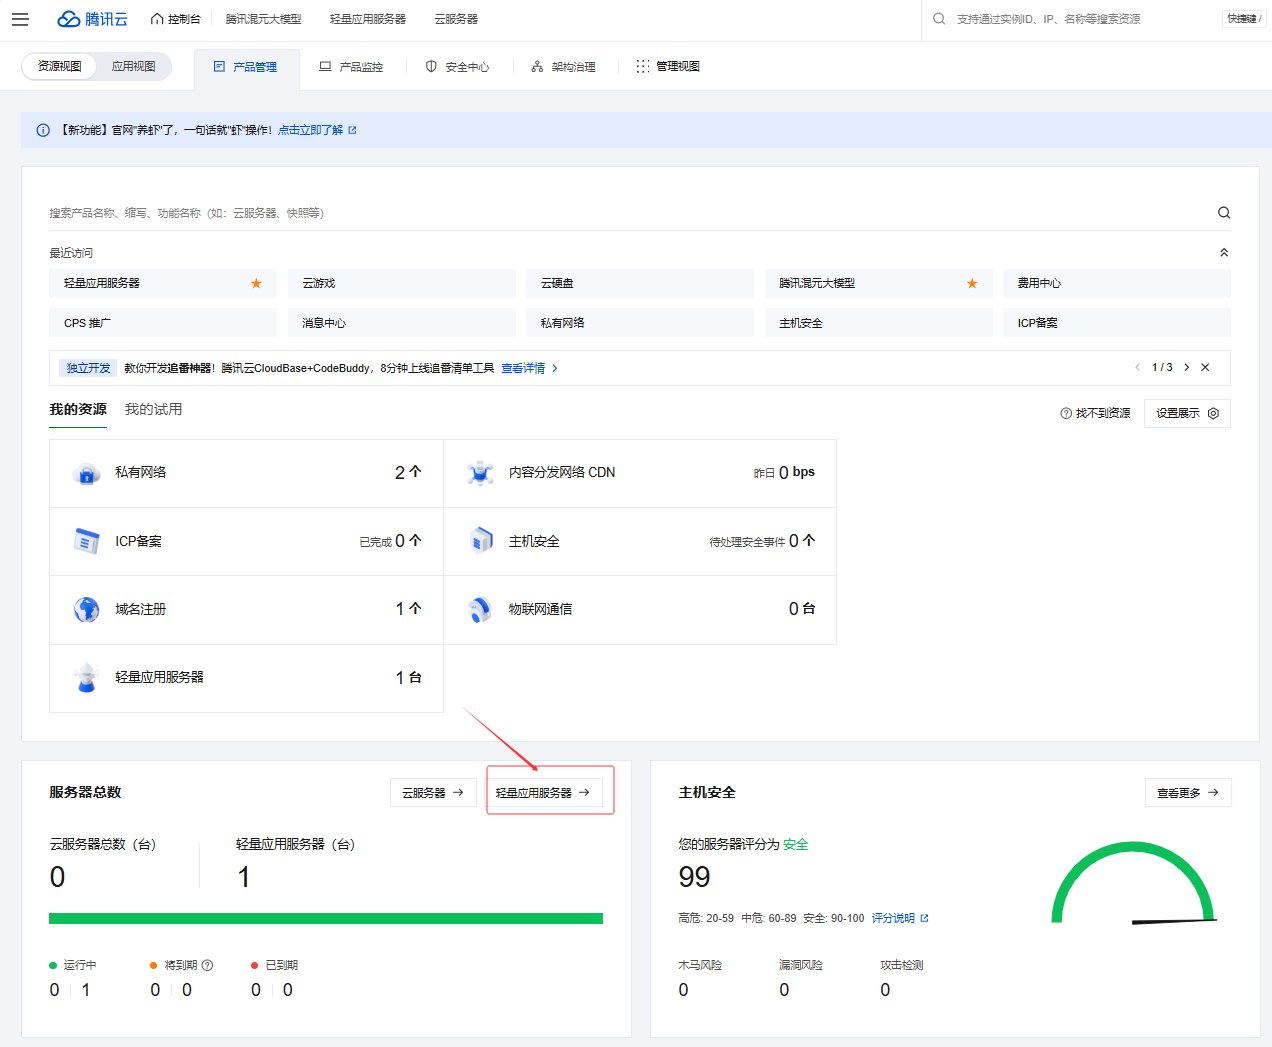1272x1047 pixels.
Task: Click the 主机安全 resource icon
Action: (481, 541)
